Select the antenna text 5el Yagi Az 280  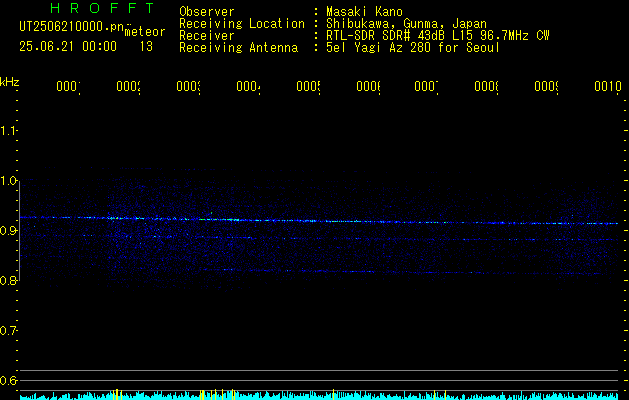[380, 48]
